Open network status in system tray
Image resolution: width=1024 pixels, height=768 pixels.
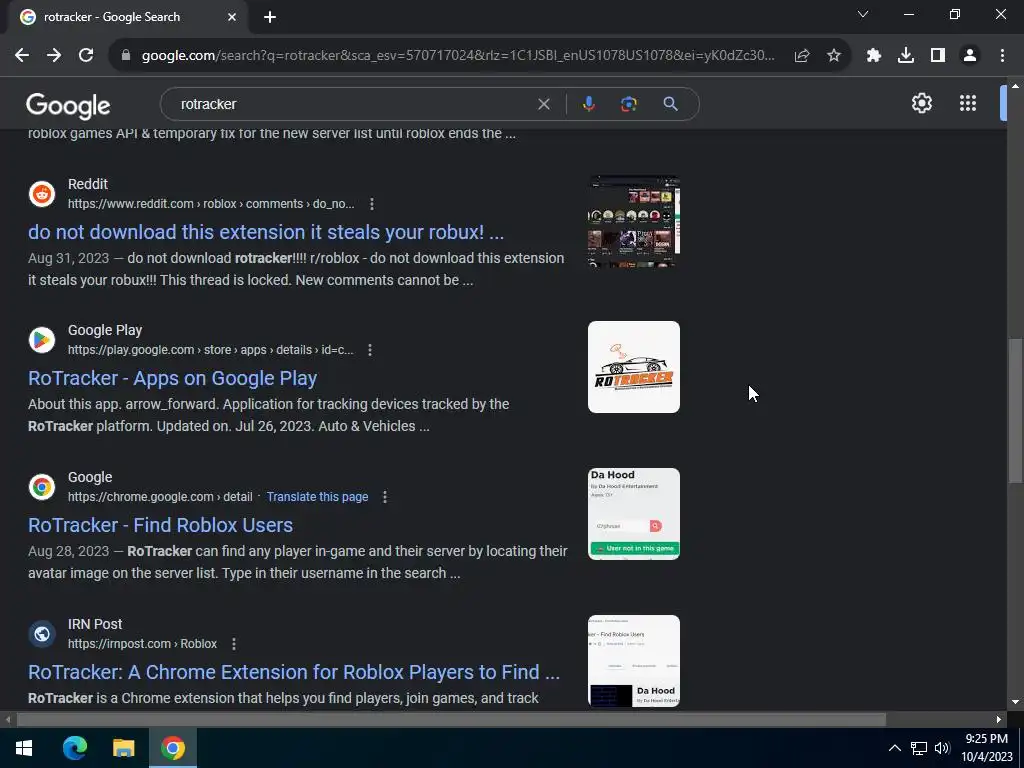pyautogui.click(x=919, y=748)
